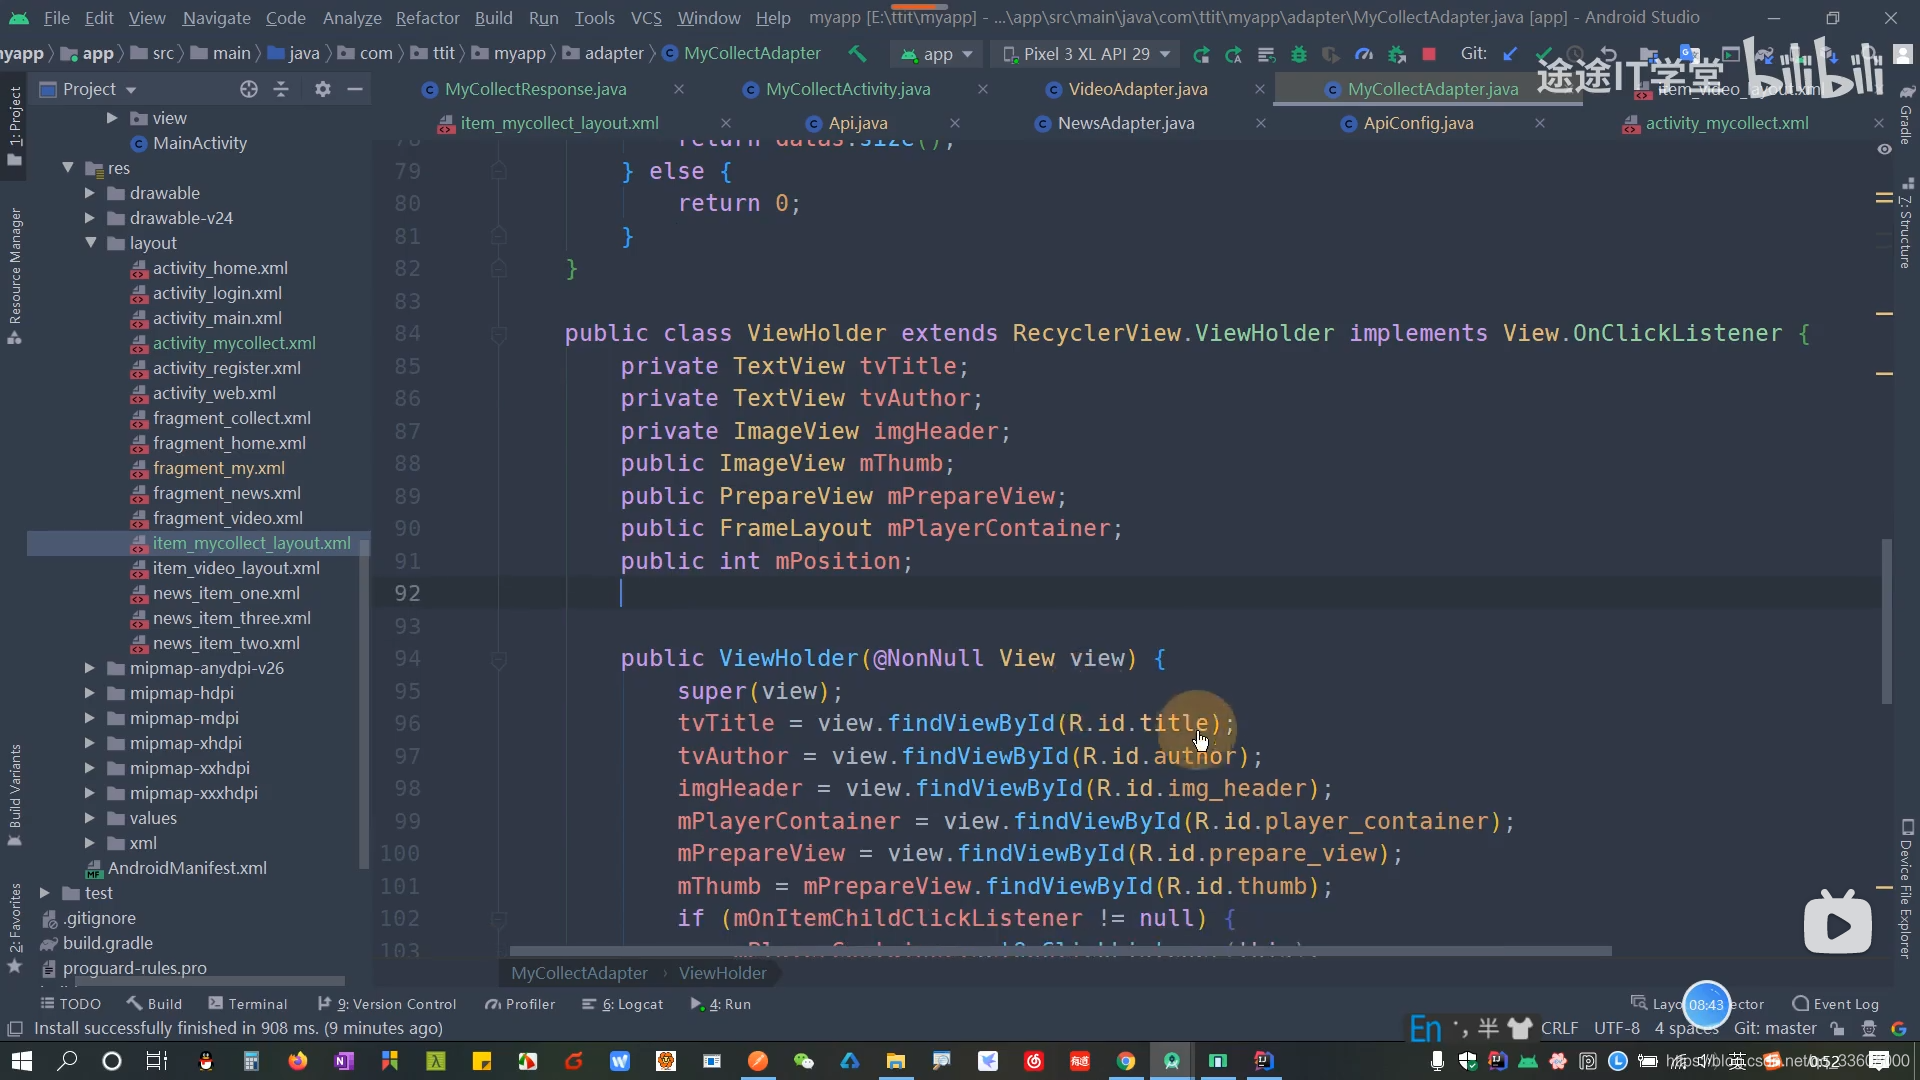Expand the test folder
The image size is (1920, 1080).
pos(45,893)
